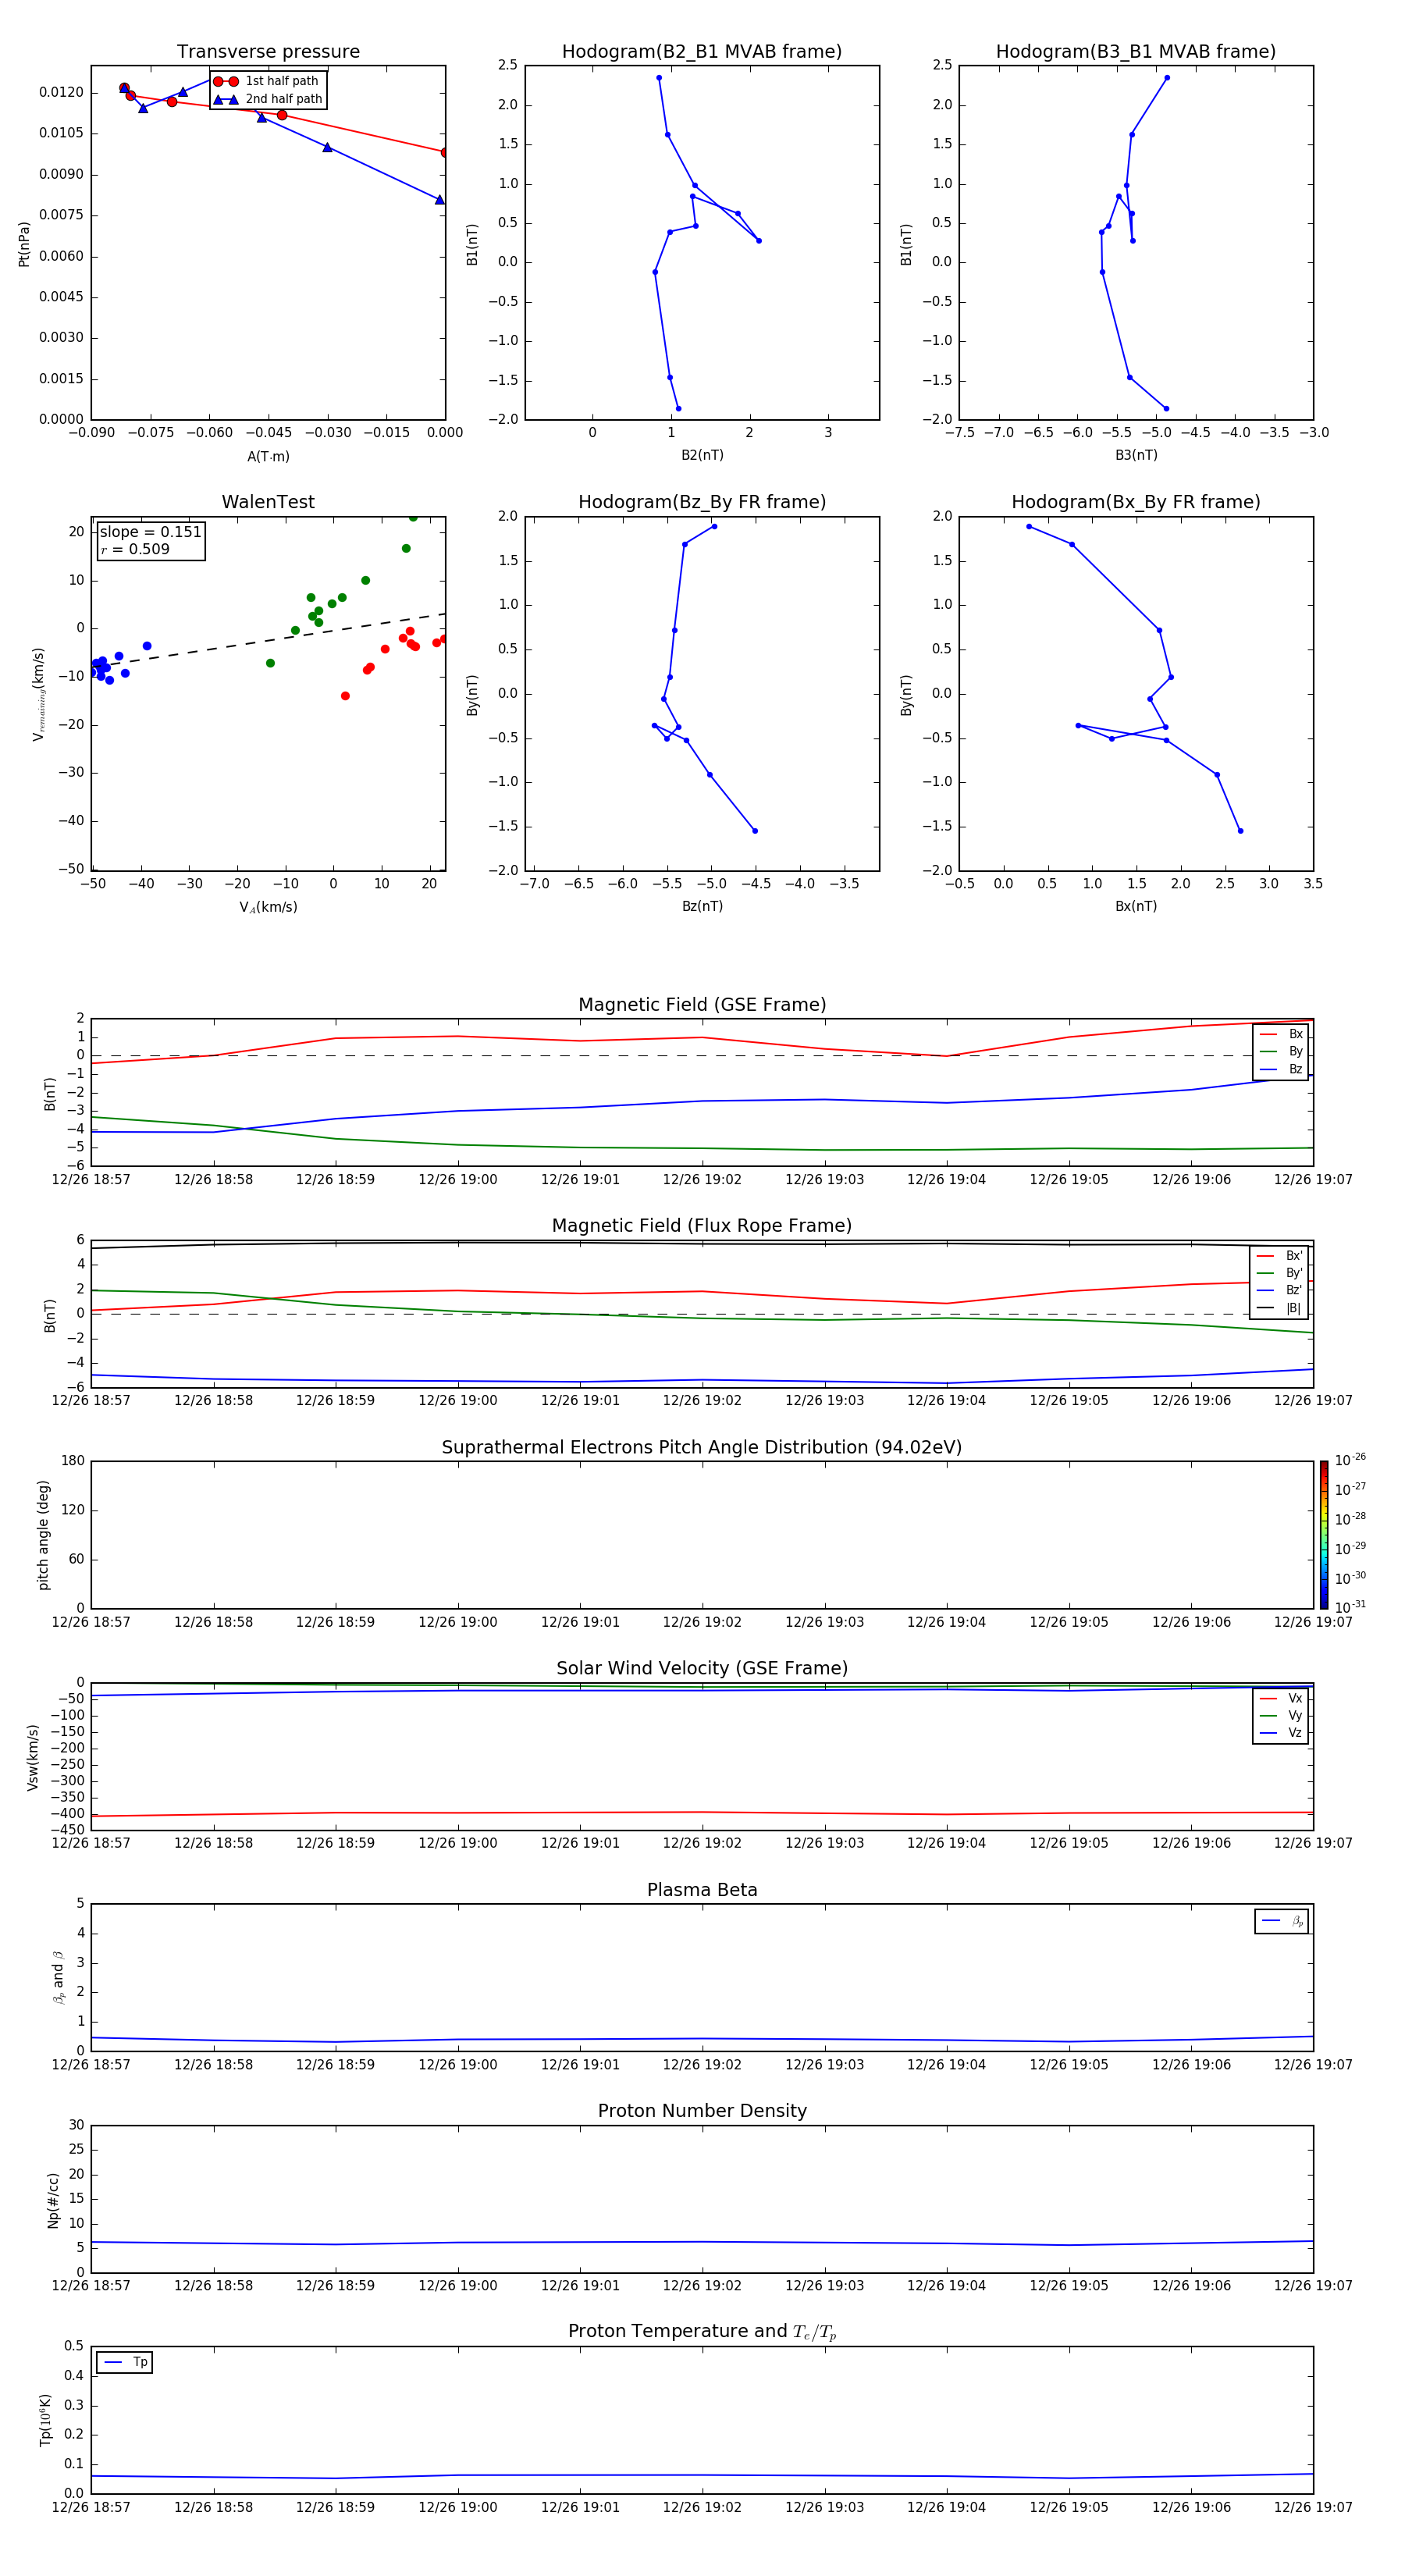Click the "A(T·m)" x-axis label

coord(268,457)
